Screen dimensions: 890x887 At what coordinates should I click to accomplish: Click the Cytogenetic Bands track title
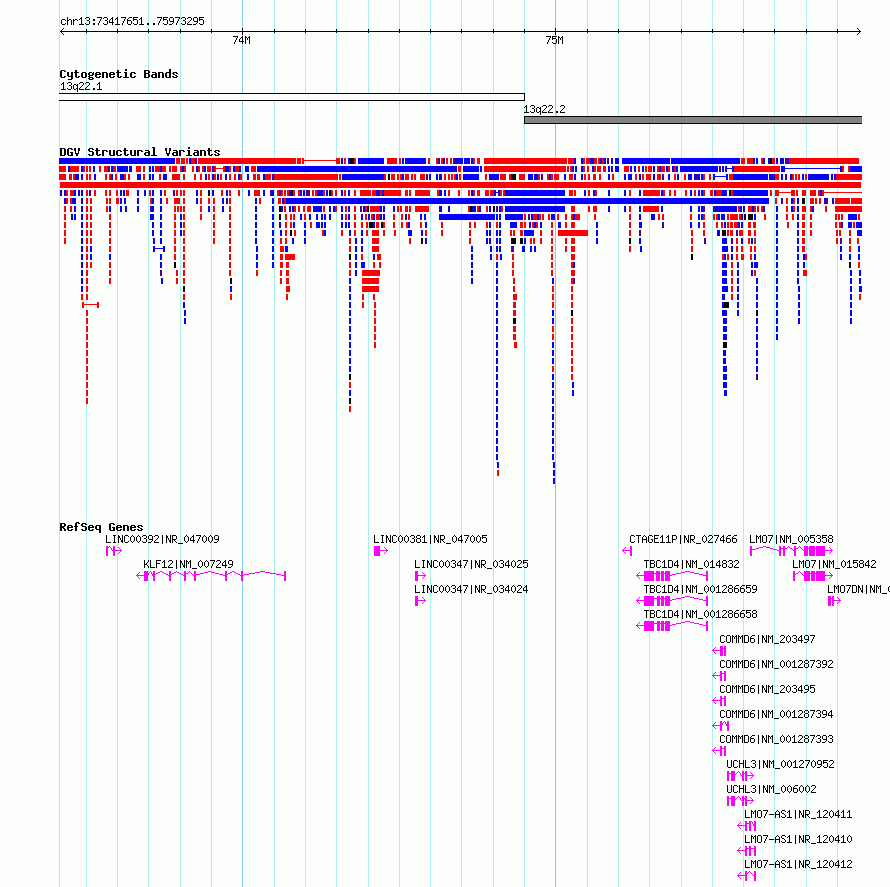[x=119, y=74]
